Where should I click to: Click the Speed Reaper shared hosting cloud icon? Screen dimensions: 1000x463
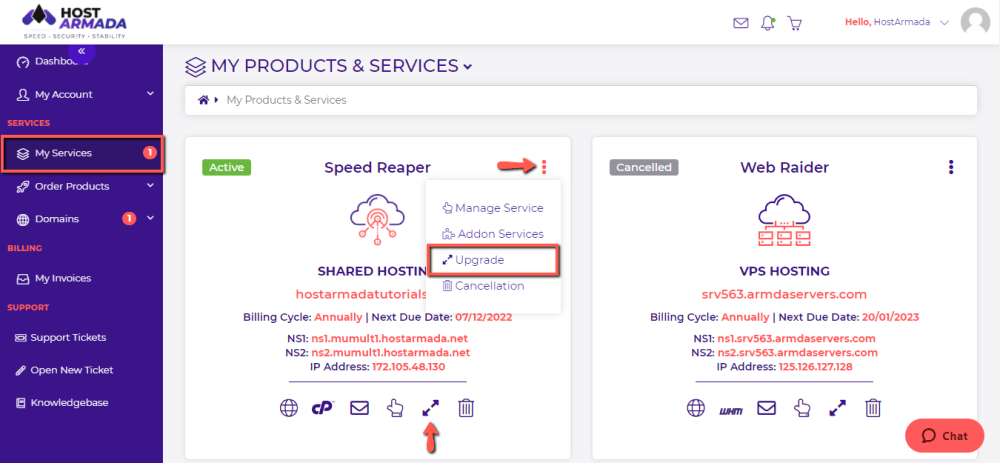[x=378, y=221]
